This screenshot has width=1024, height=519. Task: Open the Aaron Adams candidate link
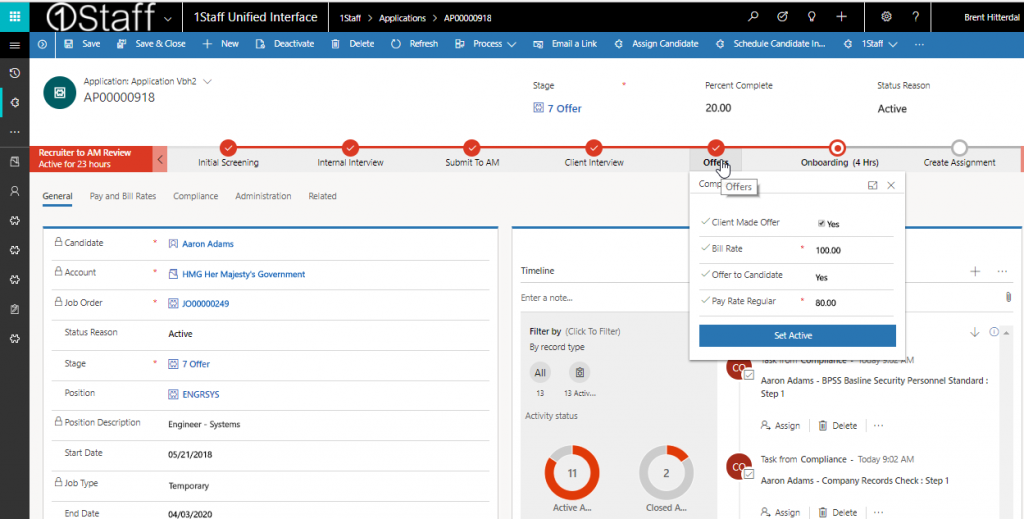point(208,244)
